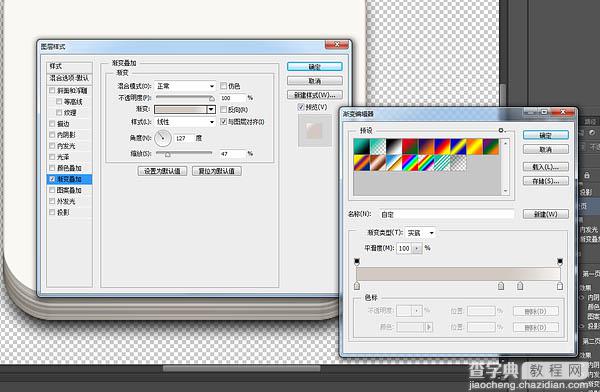Open the 混合模式 blend mode dropdown
600x392 pixels.
(x=185, y=86)
